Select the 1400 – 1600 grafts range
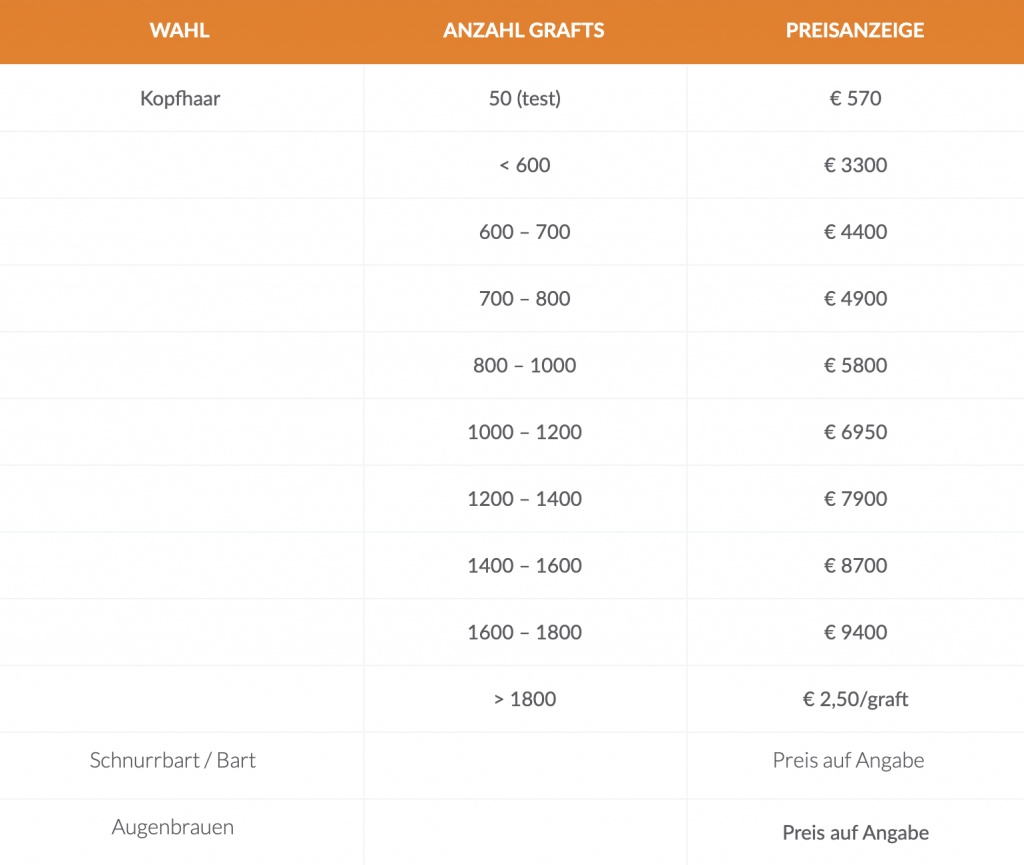This screenshot has width=1024, height=865. click(x=524, y=565)
